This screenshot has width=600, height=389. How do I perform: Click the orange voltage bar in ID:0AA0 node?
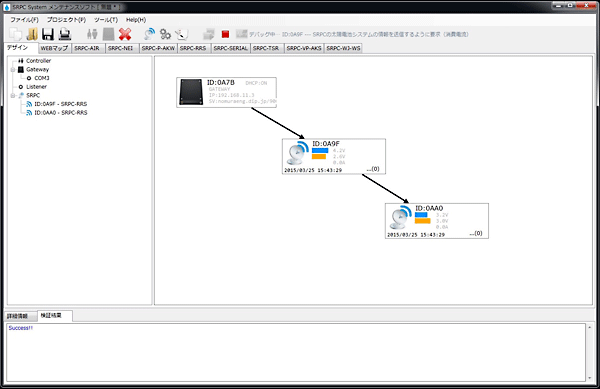[422, 221]
